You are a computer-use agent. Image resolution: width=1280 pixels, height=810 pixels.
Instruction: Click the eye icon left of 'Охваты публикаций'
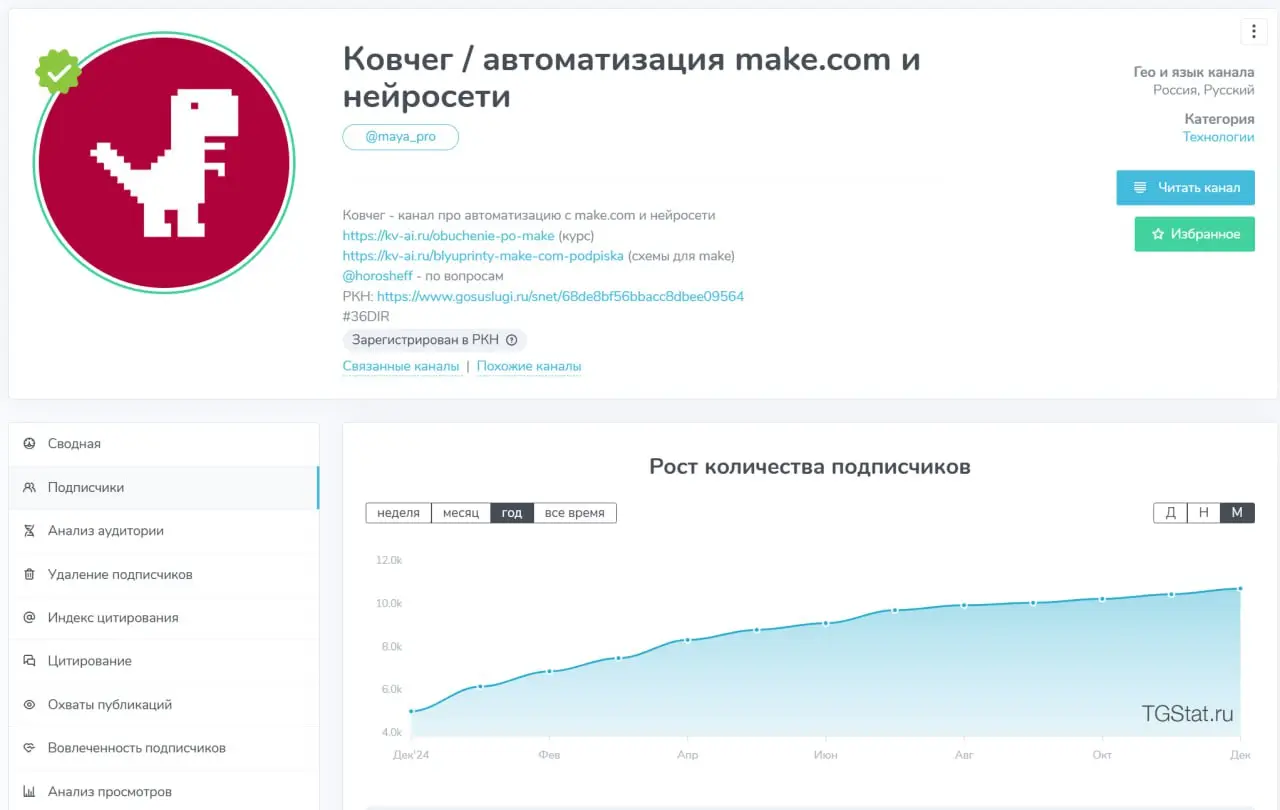coord(29,704)
